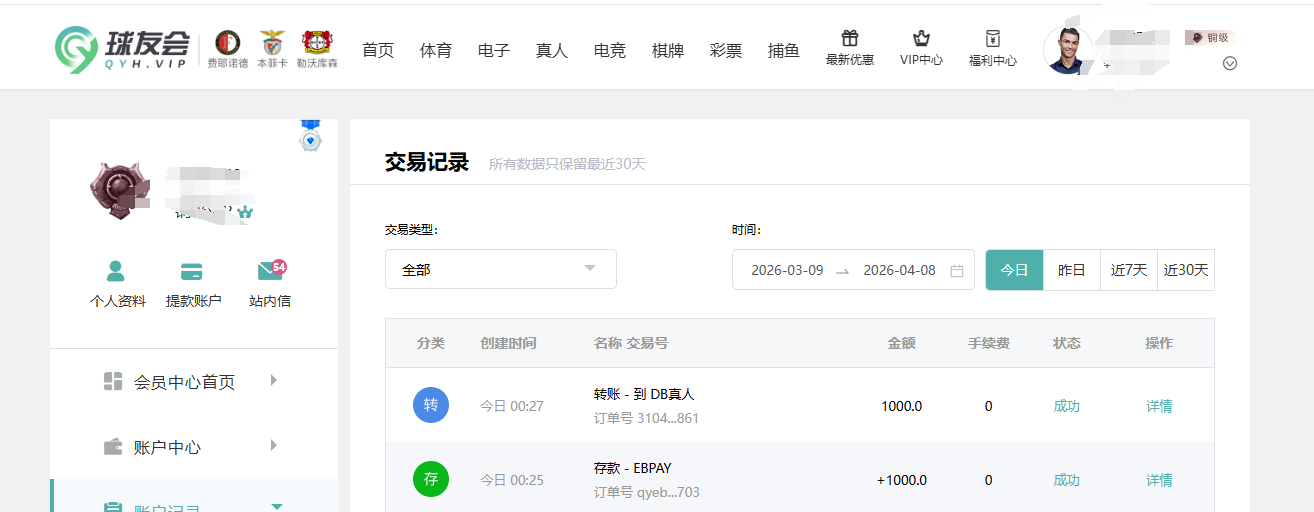Image resolution: width=1314 pixels, height=512 pixels.
Task: Click the VIP中心 crown icon
Action: point(921,39)
